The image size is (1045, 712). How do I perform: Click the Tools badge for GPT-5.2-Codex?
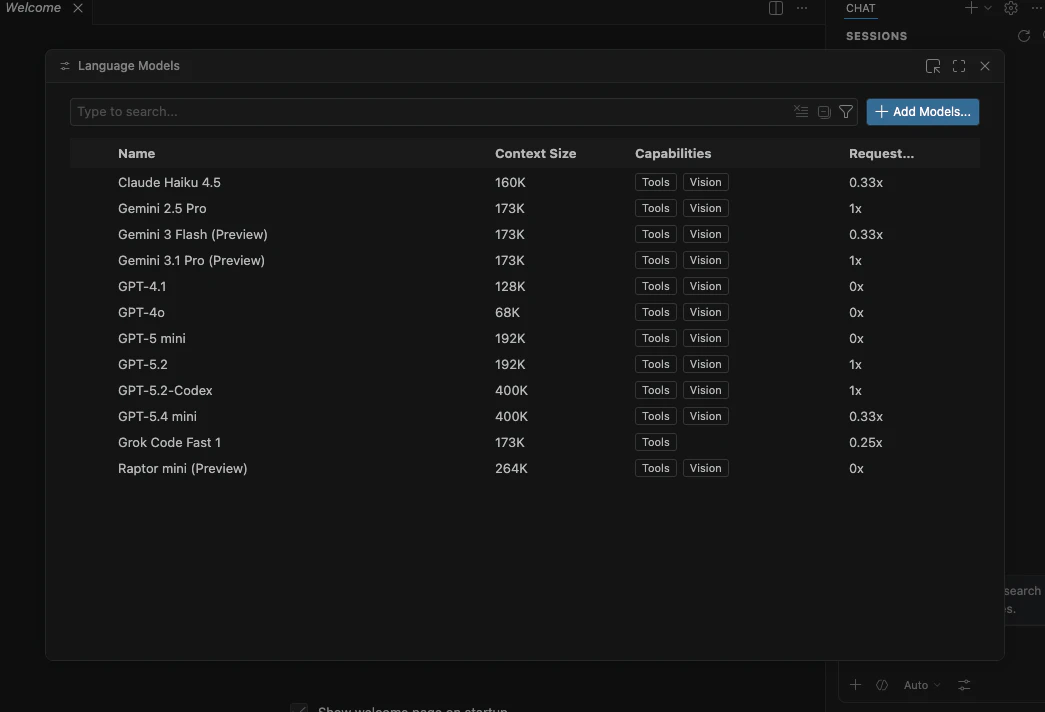click(656, 390)
